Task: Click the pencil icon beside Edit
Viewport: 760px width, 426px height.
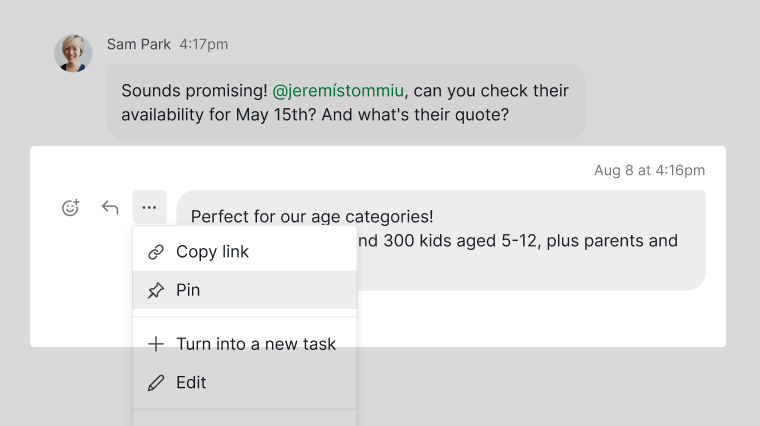Action: (155, 383)
